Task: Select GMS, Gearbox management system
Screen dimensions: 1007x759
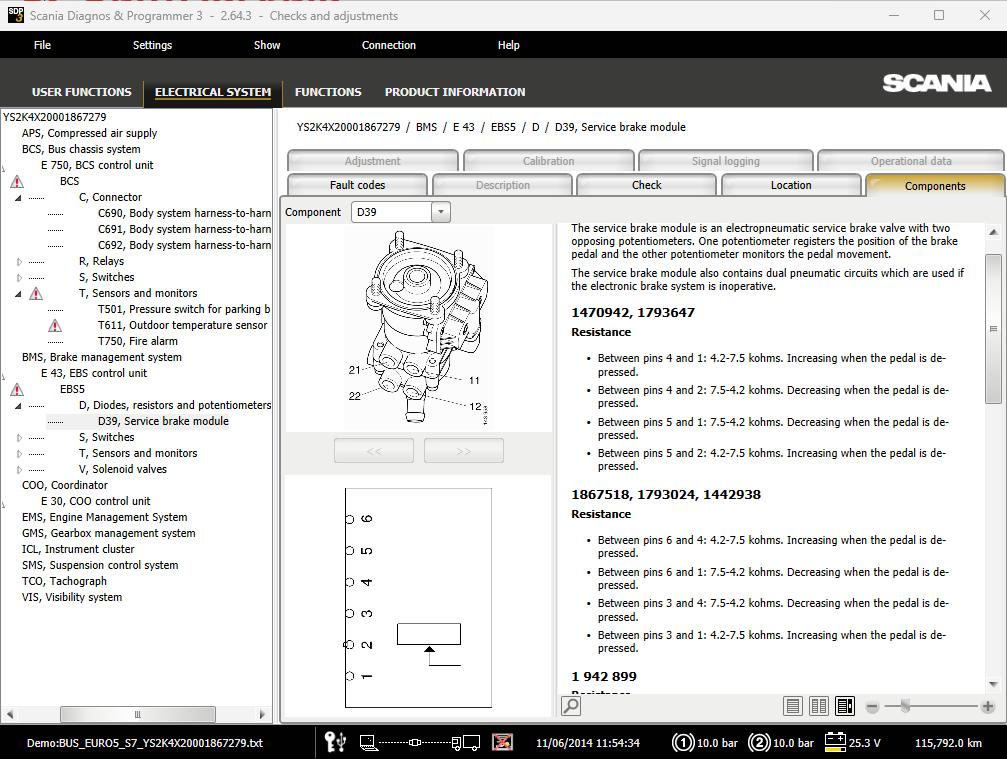Action: [x=109, y=534]
